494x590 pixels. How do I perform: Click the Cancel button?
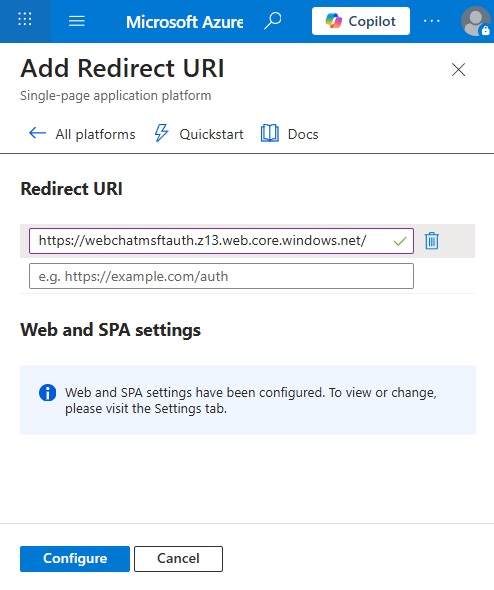coord(178,559)
